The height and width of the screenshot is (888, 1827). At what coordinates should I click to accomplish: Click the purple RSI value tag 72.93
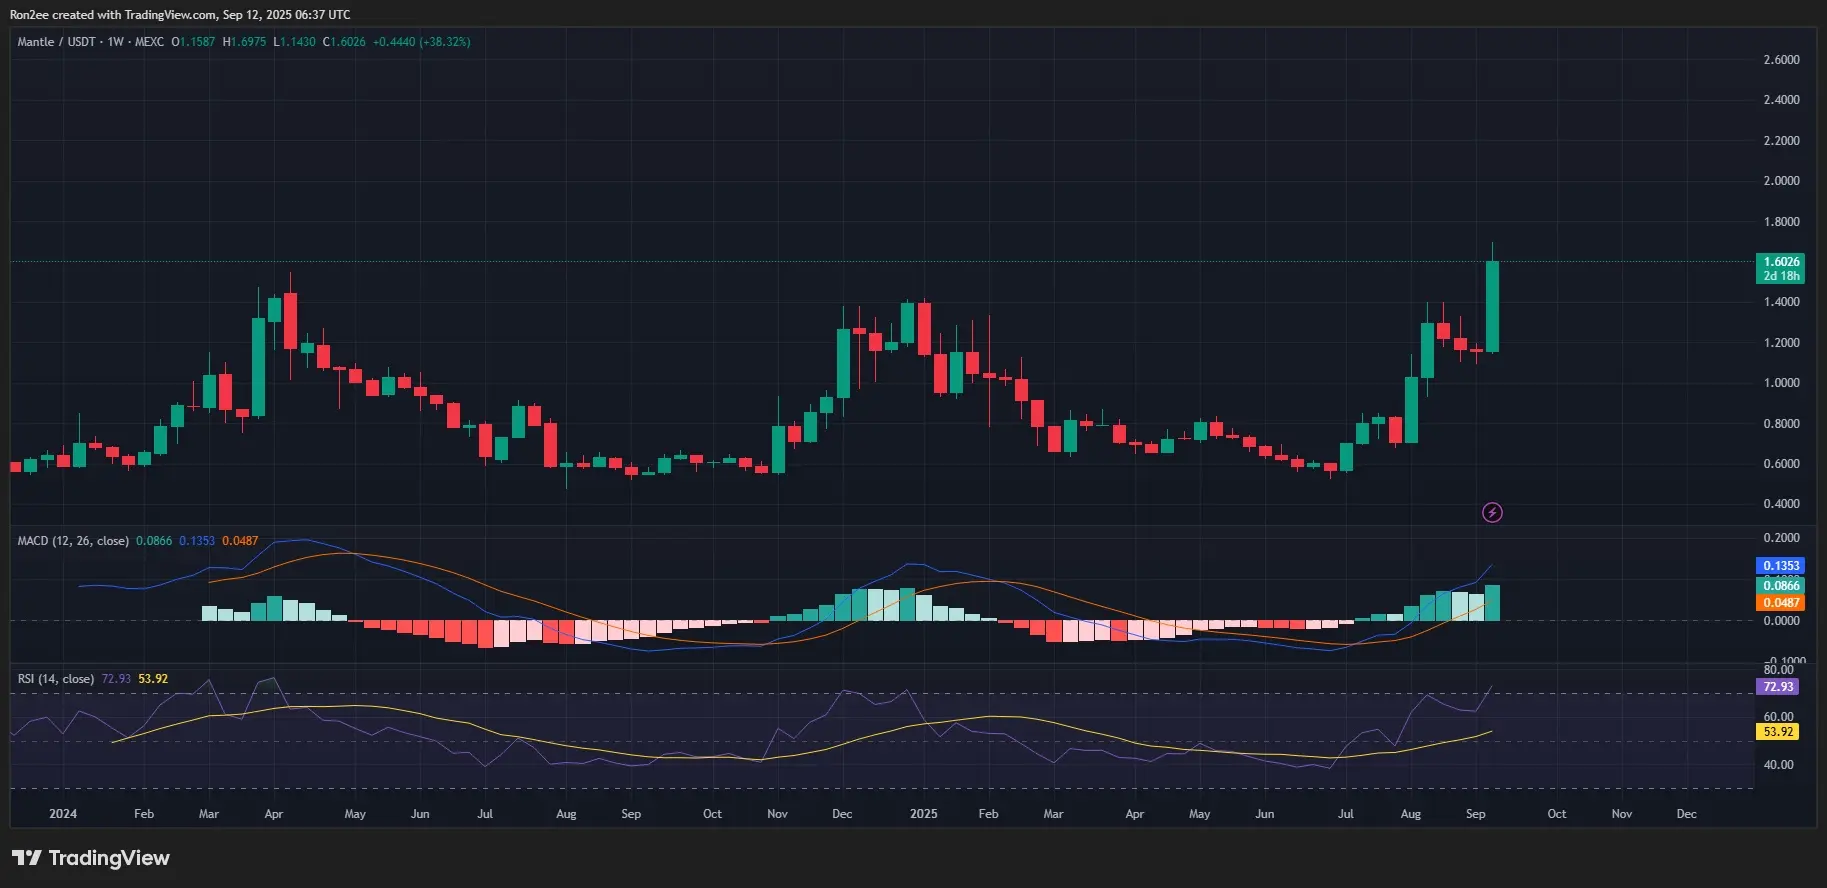[x=1778, y=687]
